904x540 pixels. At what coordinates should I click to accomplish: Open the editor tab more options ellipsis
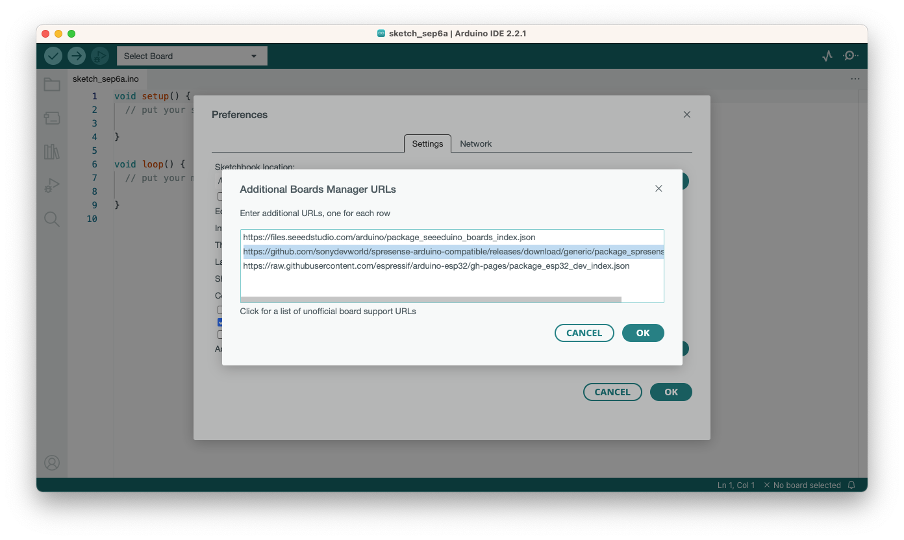[855, 79]
